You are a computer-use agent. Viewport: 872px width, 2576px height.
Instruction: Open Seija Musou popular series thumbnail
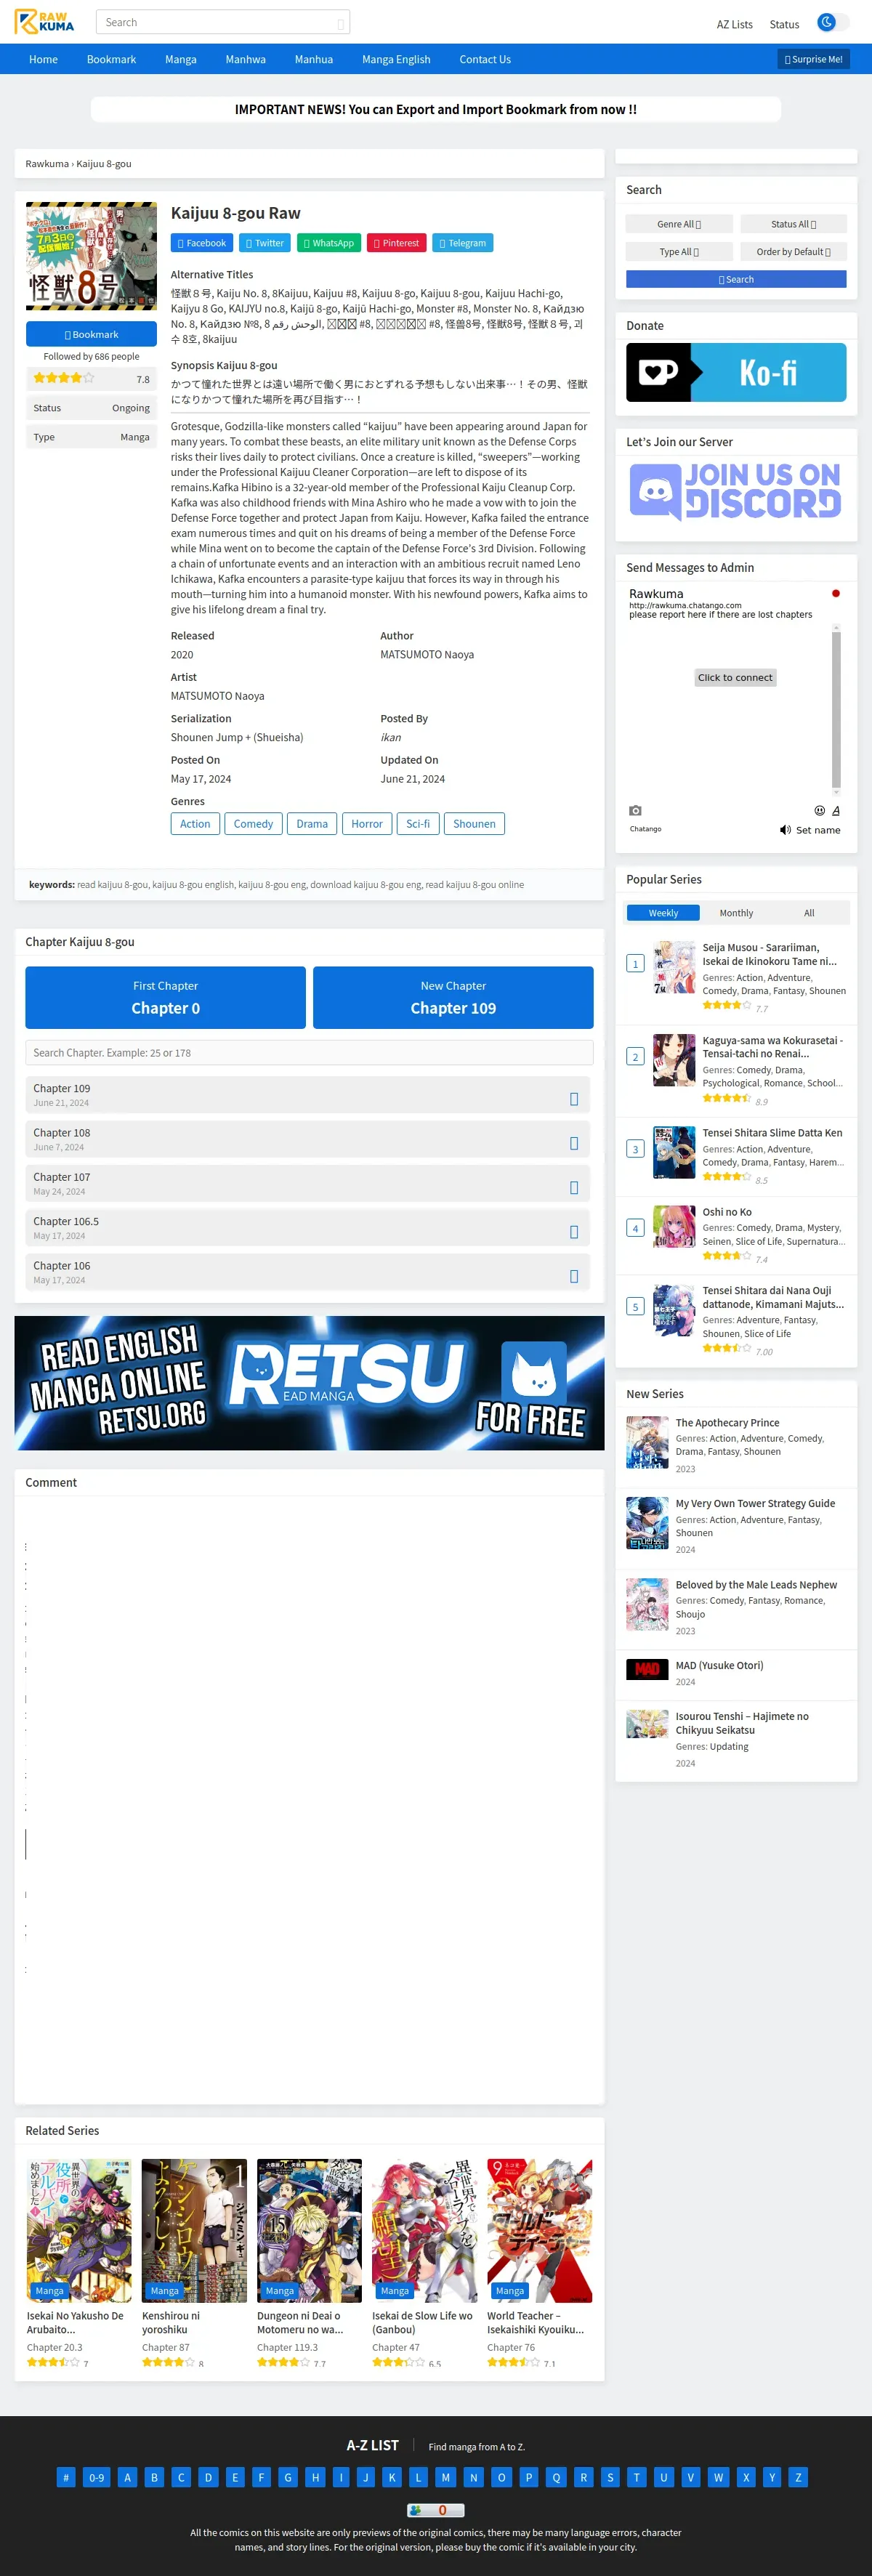click(674, 966)
